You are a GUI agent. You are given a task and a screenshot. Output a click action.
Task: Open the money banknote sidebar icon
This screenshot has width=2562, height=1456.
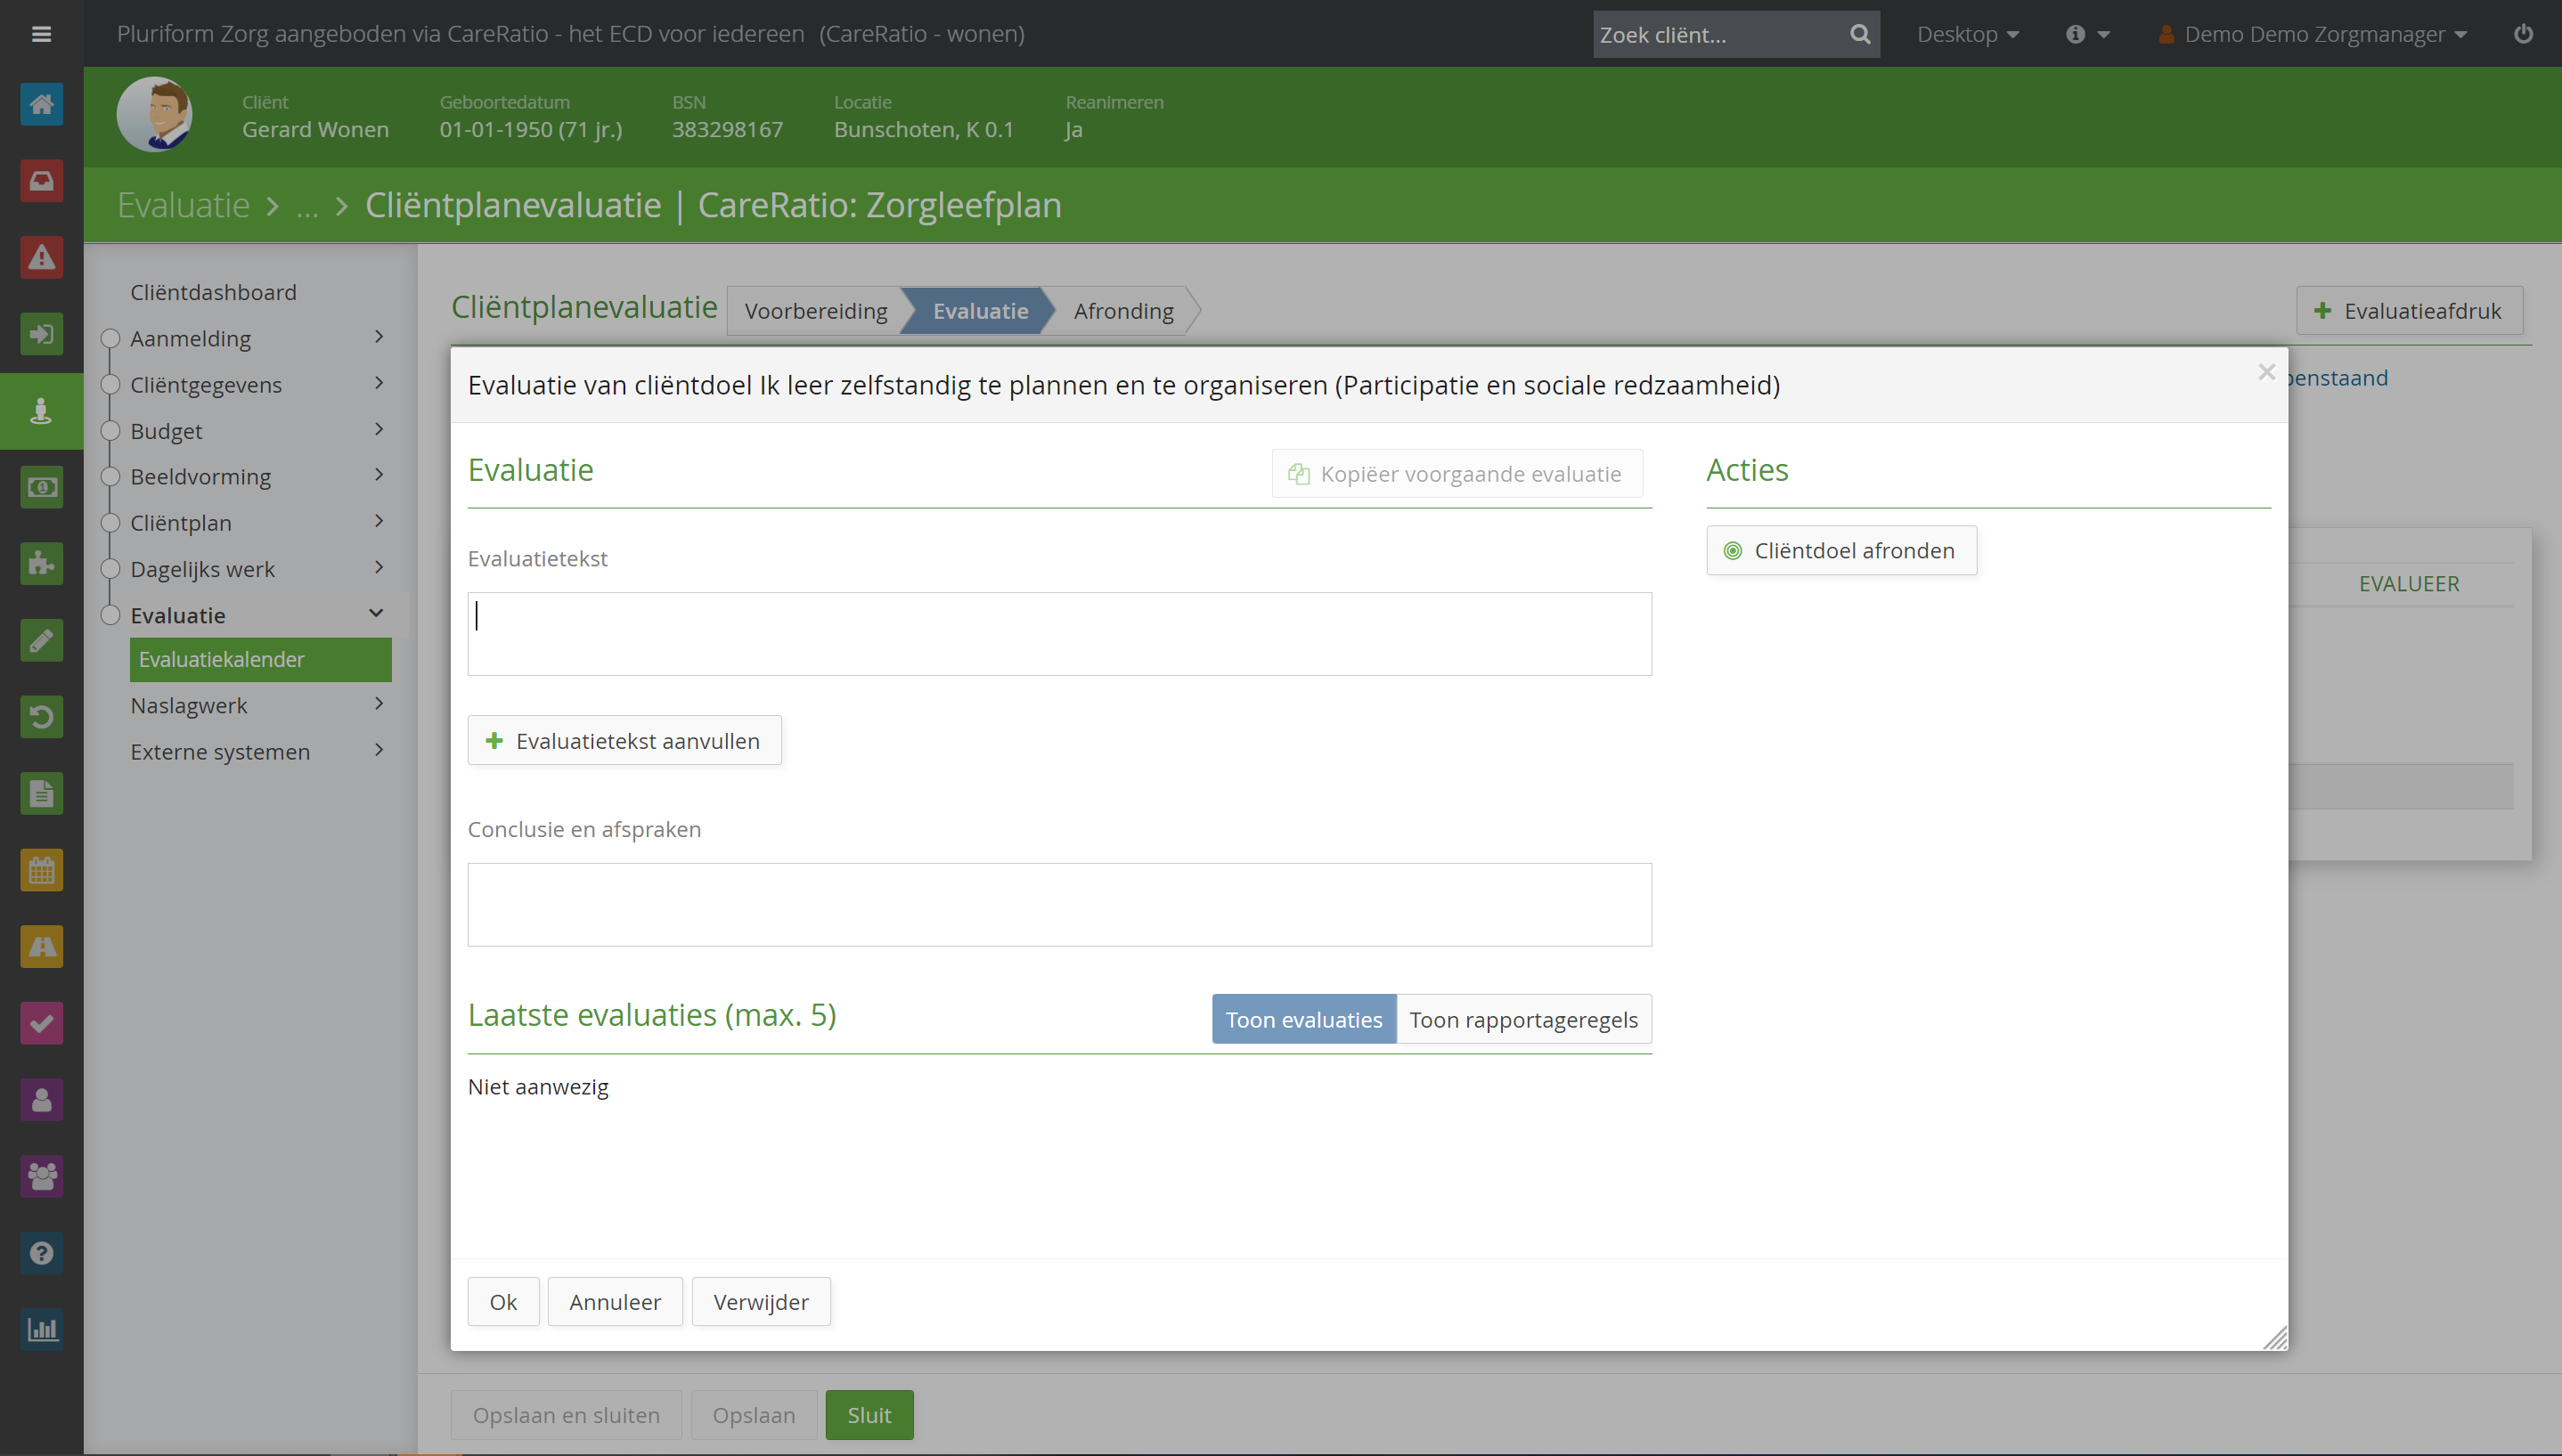tap(41, 487)
